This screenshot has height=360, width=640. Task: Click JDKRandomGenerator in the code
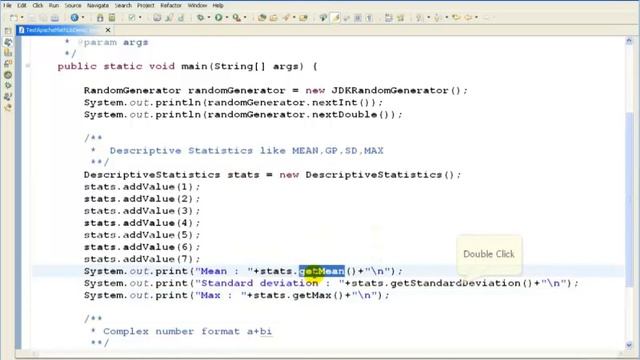click(x=390, y=90)
